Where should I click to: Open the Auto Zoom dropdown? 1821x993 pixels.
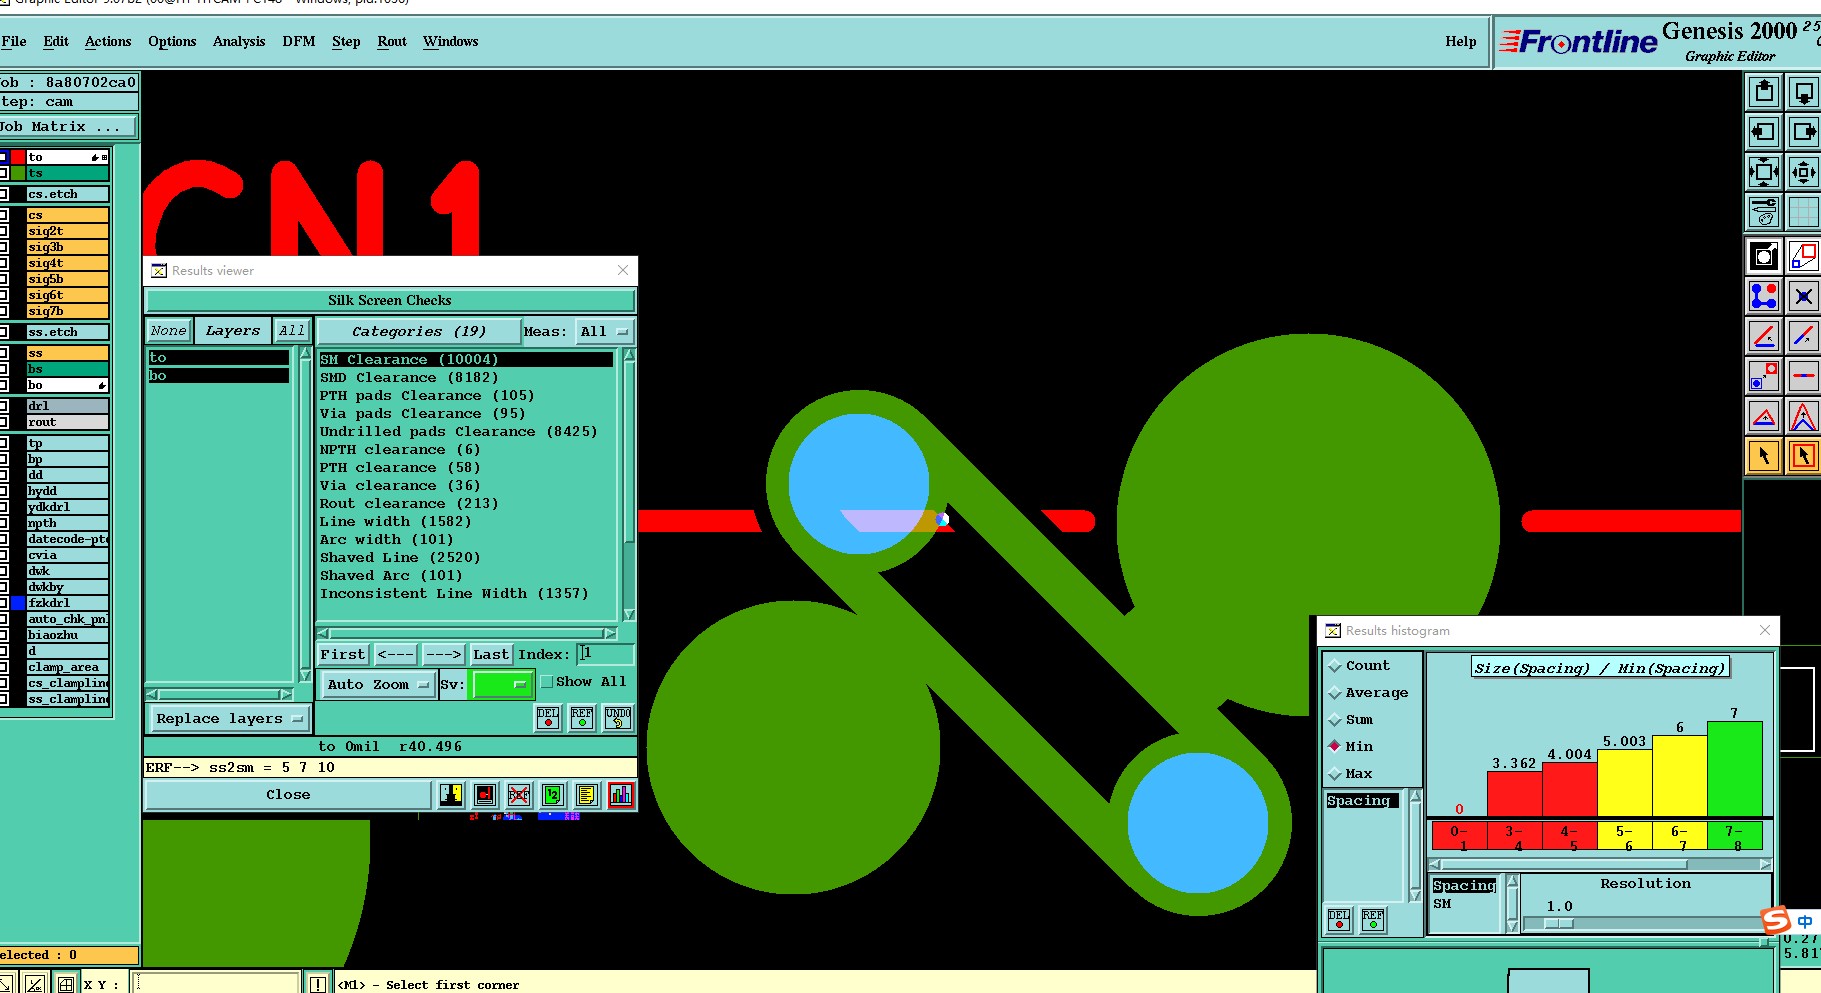(x=378, y=685)
